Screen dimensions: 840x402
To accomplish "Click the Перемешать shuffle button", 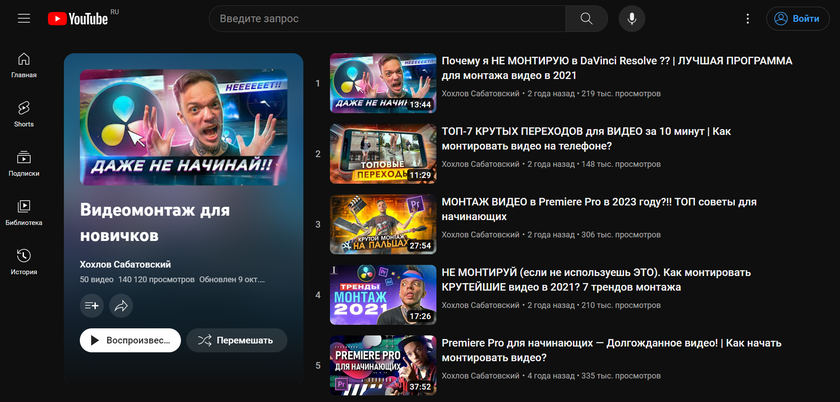I will pyautogui.click(x=237, y=340).
